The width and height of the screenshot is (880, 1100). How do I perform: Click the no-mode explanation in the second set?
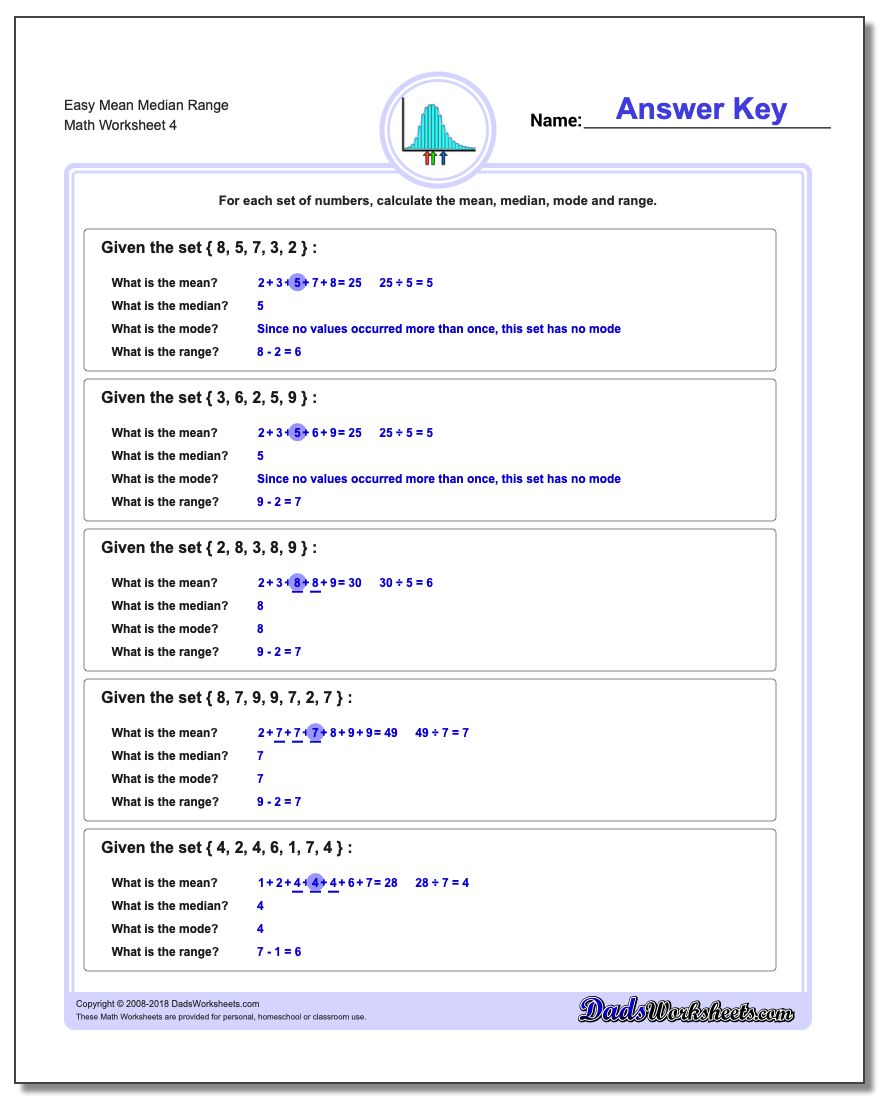[439, 479]
